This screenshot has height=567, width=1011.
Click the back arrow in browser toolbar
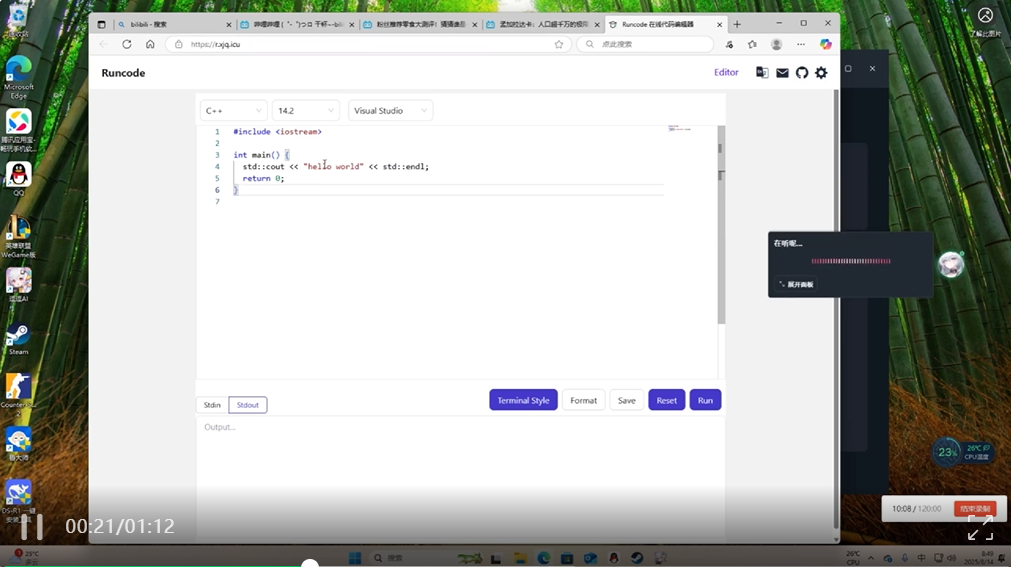[104, 45]
